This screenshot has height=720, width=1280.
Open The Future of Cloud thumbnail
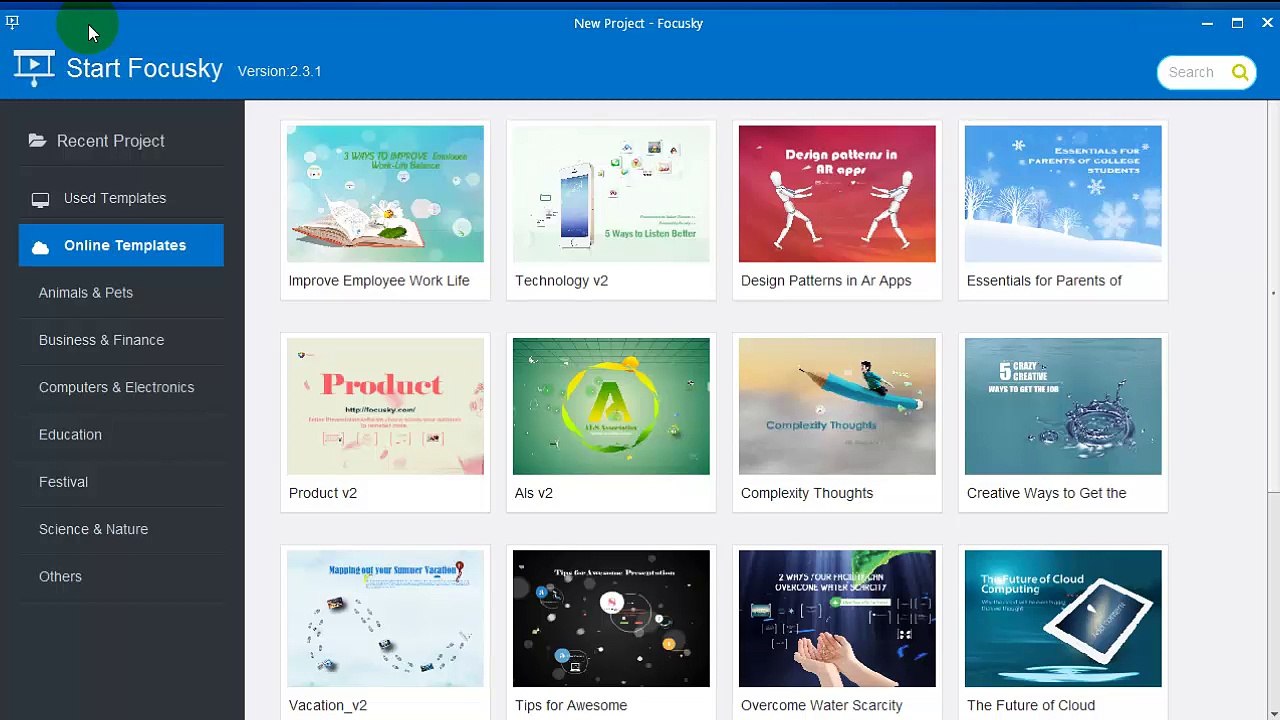tap(1063, 618)
